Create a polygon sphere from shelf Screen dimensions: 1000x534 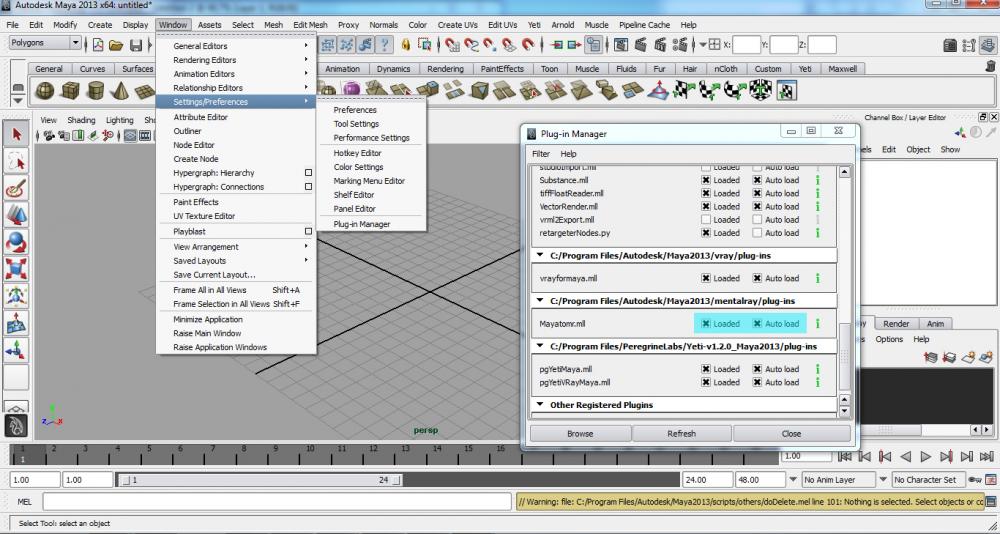45,91
